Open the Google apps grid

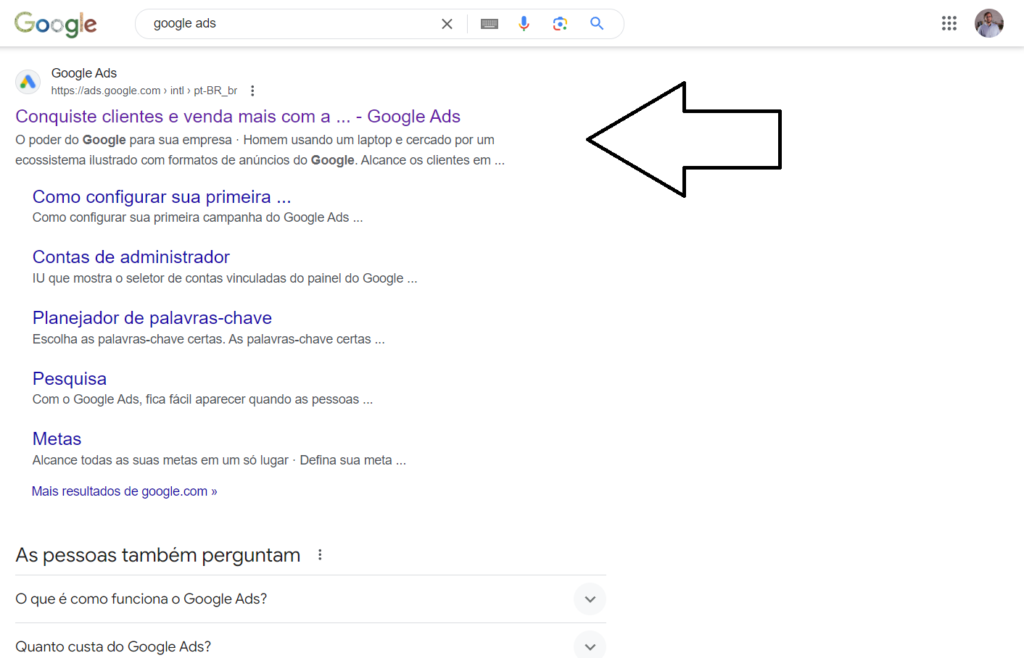(x=949, y=24)
